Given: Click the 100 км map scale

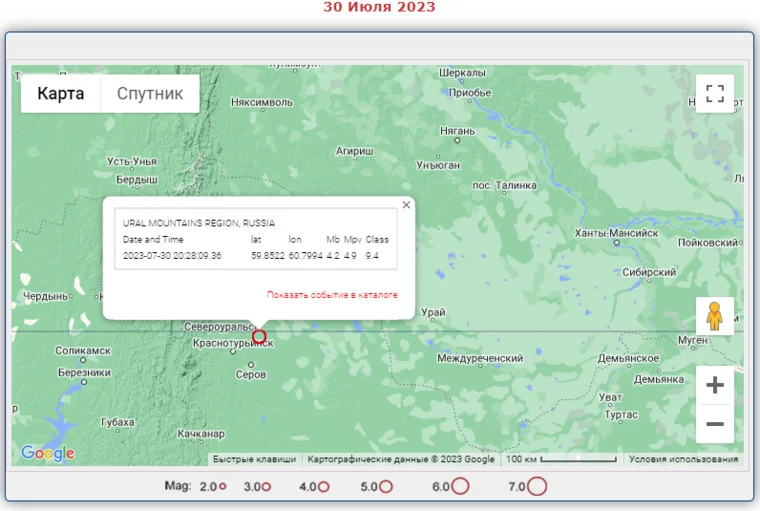Looking at the screenshot, I should tap(560, 460).
